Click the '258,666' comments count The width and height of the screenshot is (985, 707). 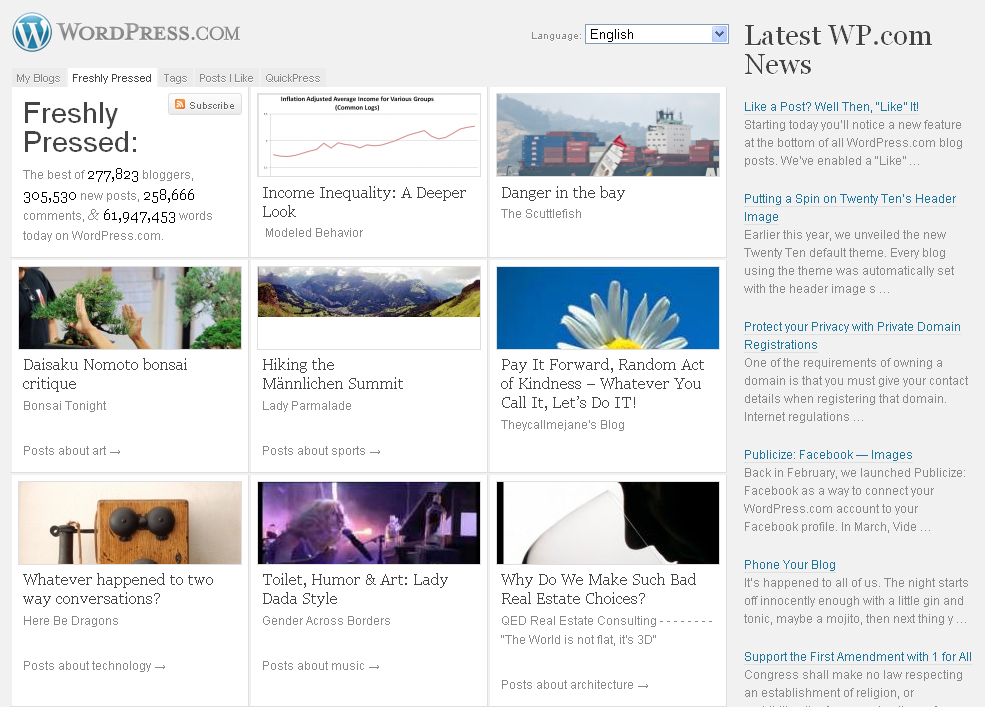pyautogui.click(x=169, y=195)
